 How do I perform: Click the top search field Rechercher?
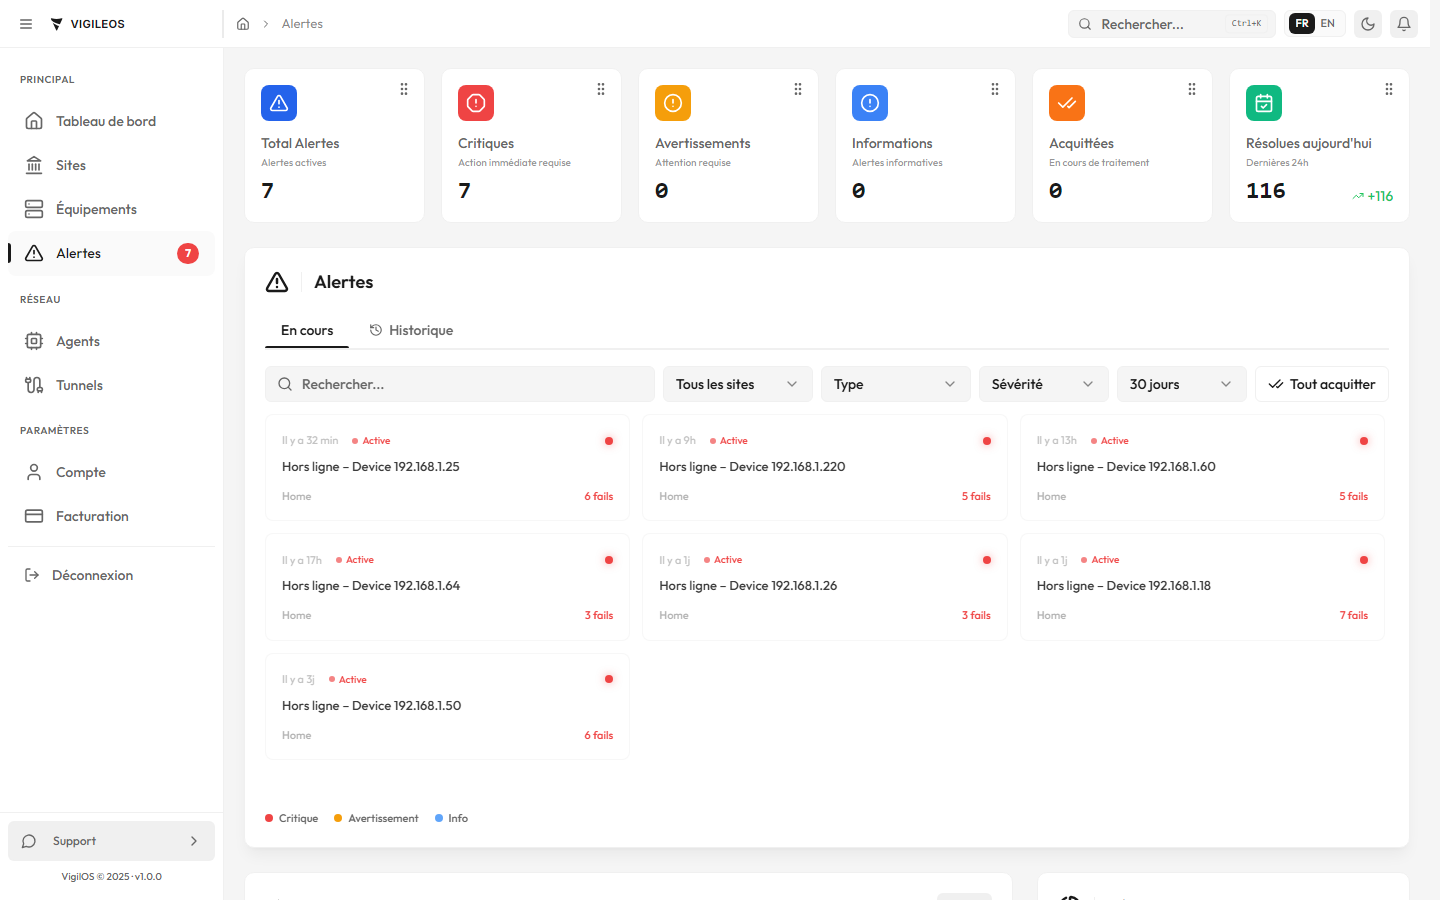(x=1172, y=24)
